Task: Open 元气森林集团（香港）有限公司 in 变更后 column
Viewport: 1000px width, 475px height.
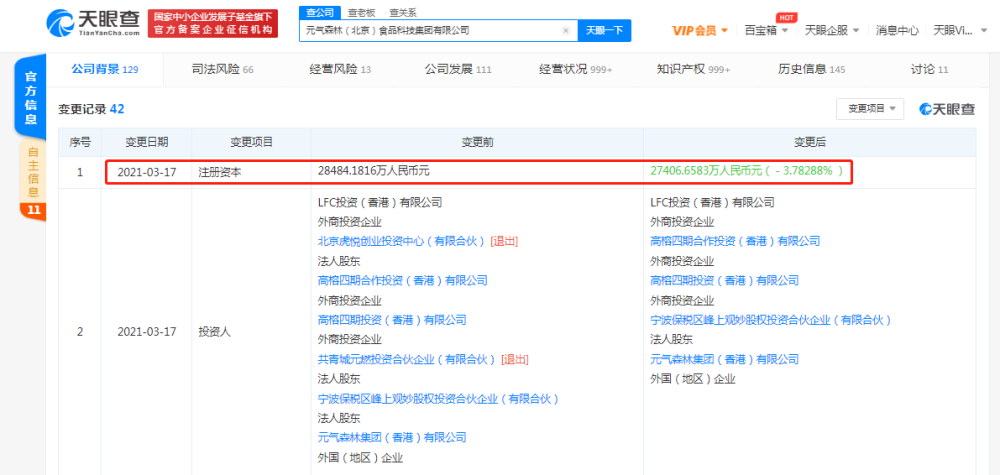Action: point(724,360)
